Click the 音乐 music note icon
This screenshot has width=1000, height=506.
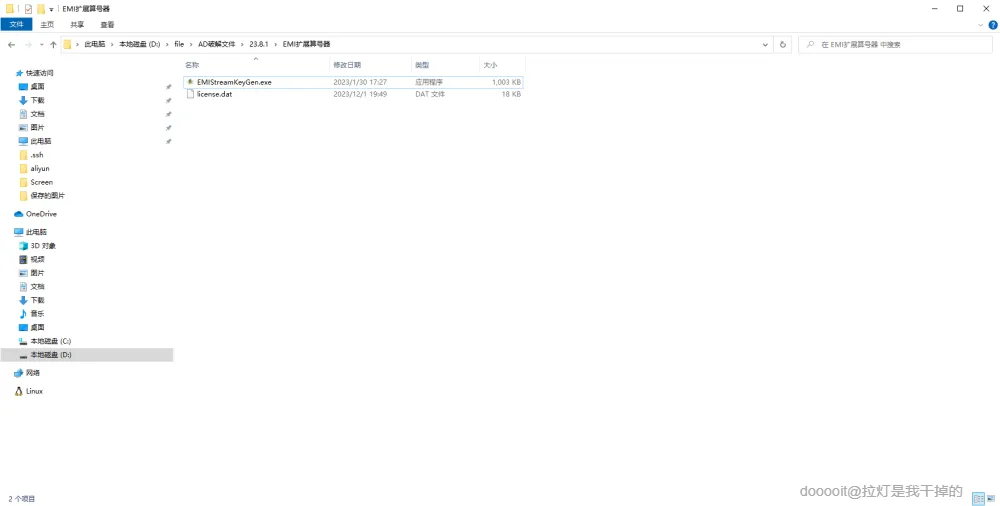click(24, 313)
